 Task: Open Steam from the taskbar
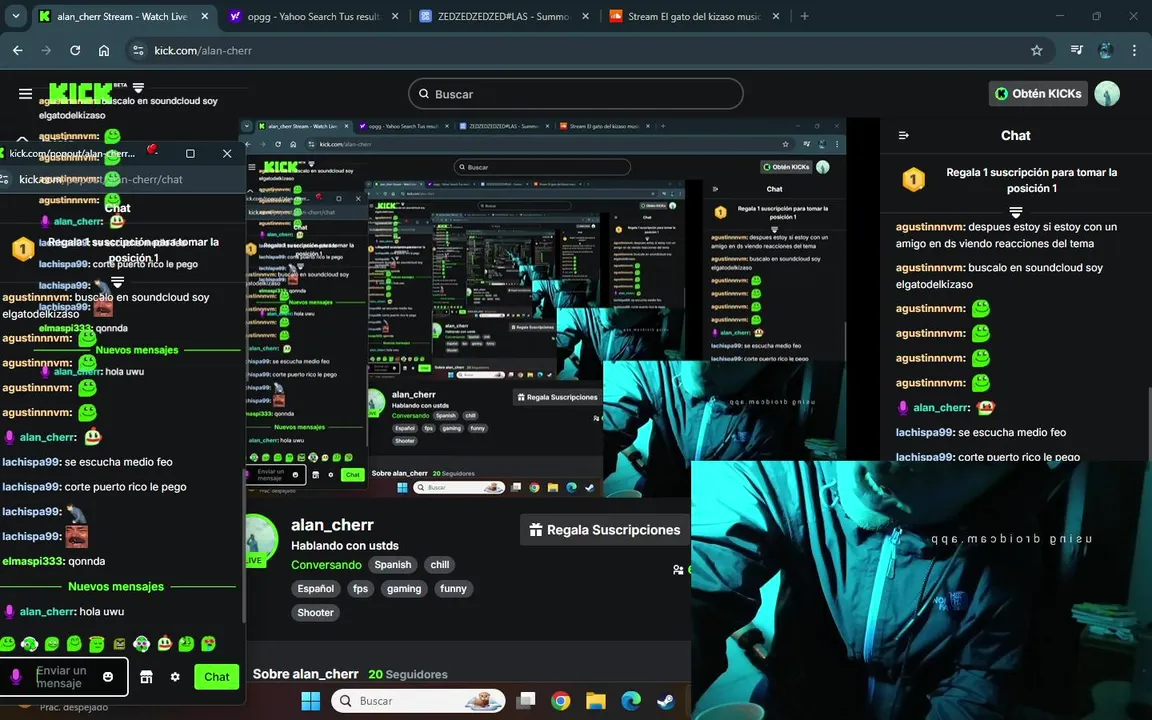point(666,701)
